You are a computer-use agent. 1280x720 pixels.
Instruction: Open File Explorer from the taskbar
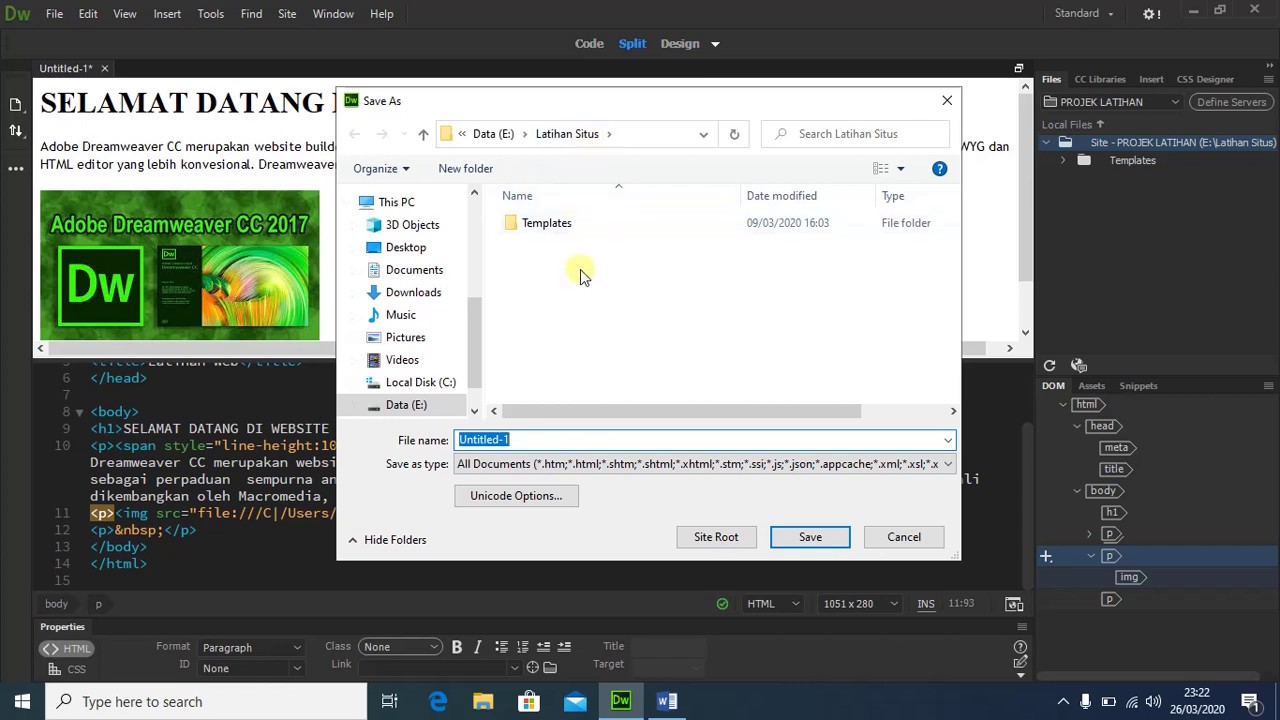coord(483,701)
